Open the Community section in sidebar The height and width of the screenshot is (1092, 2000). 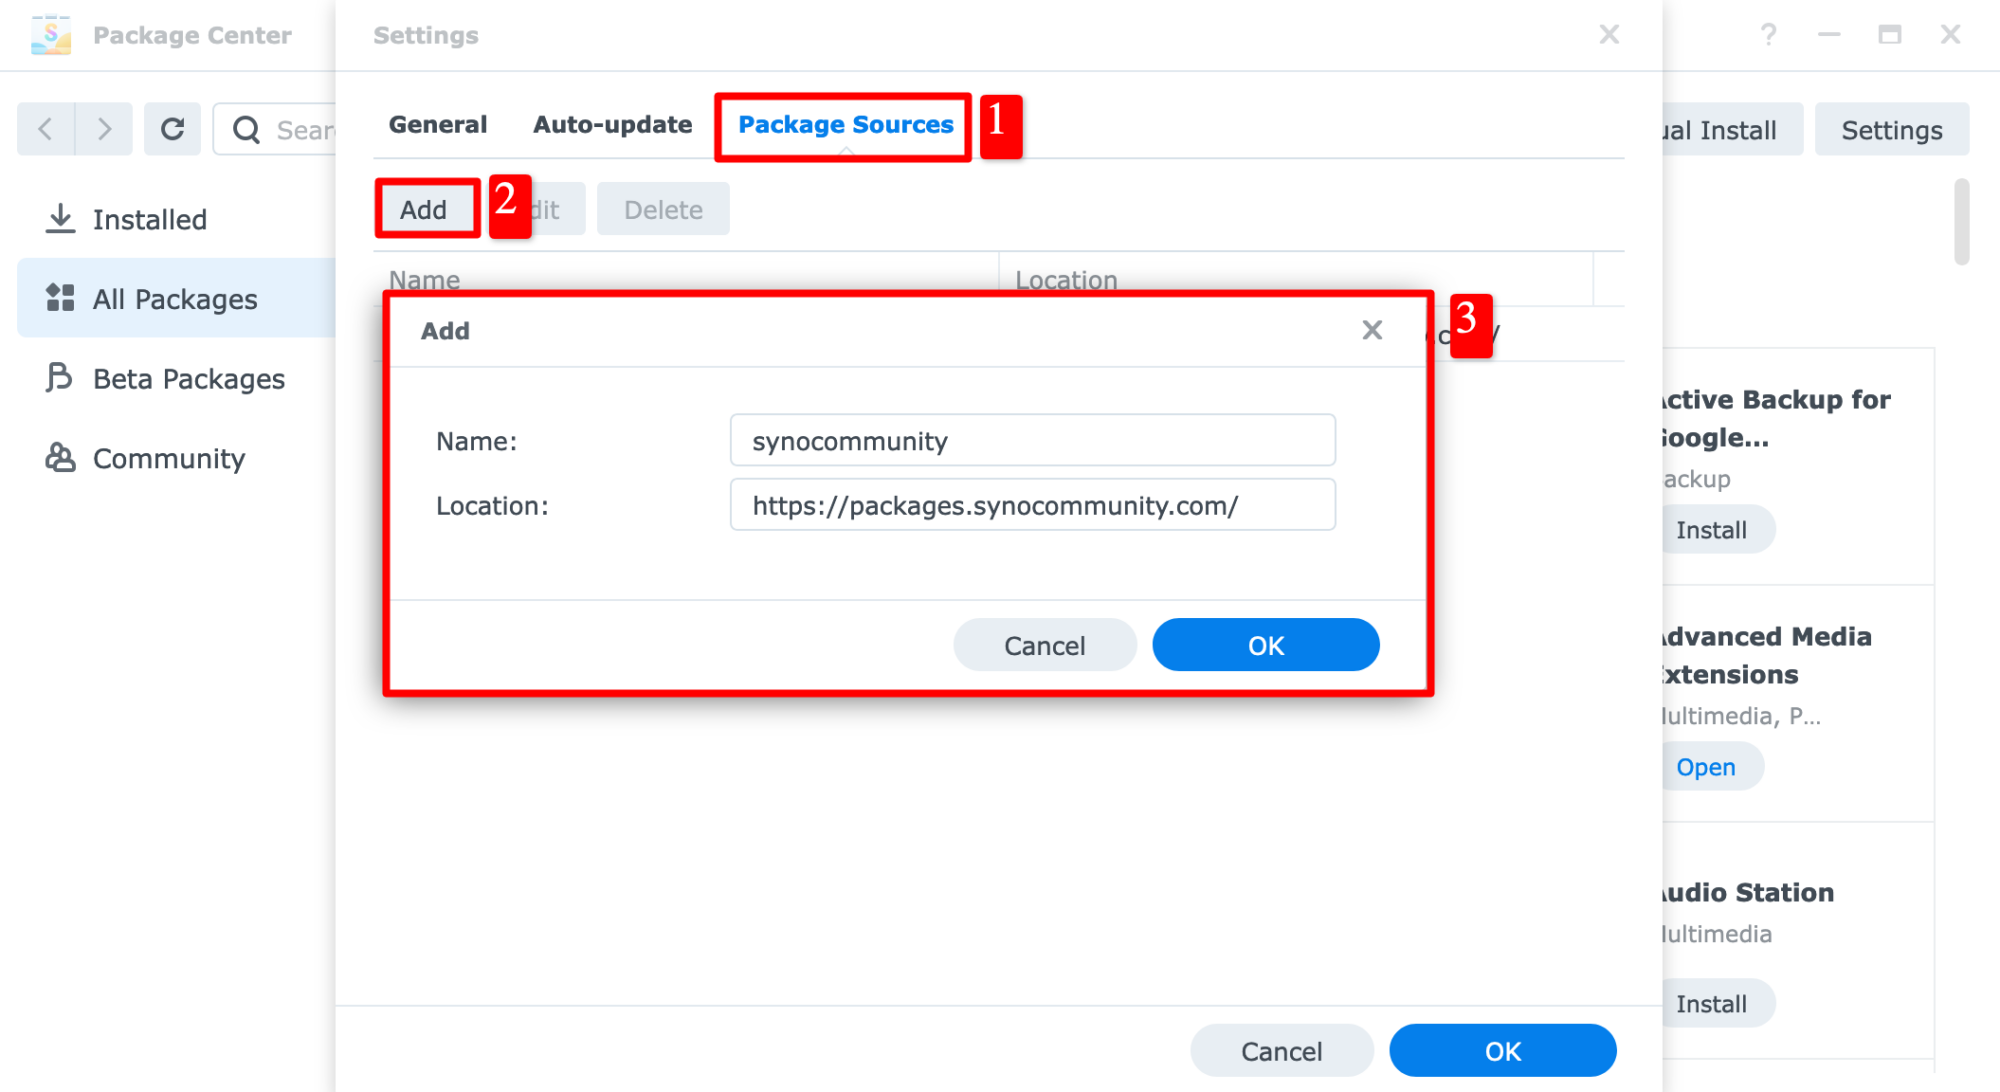point(168,458)
